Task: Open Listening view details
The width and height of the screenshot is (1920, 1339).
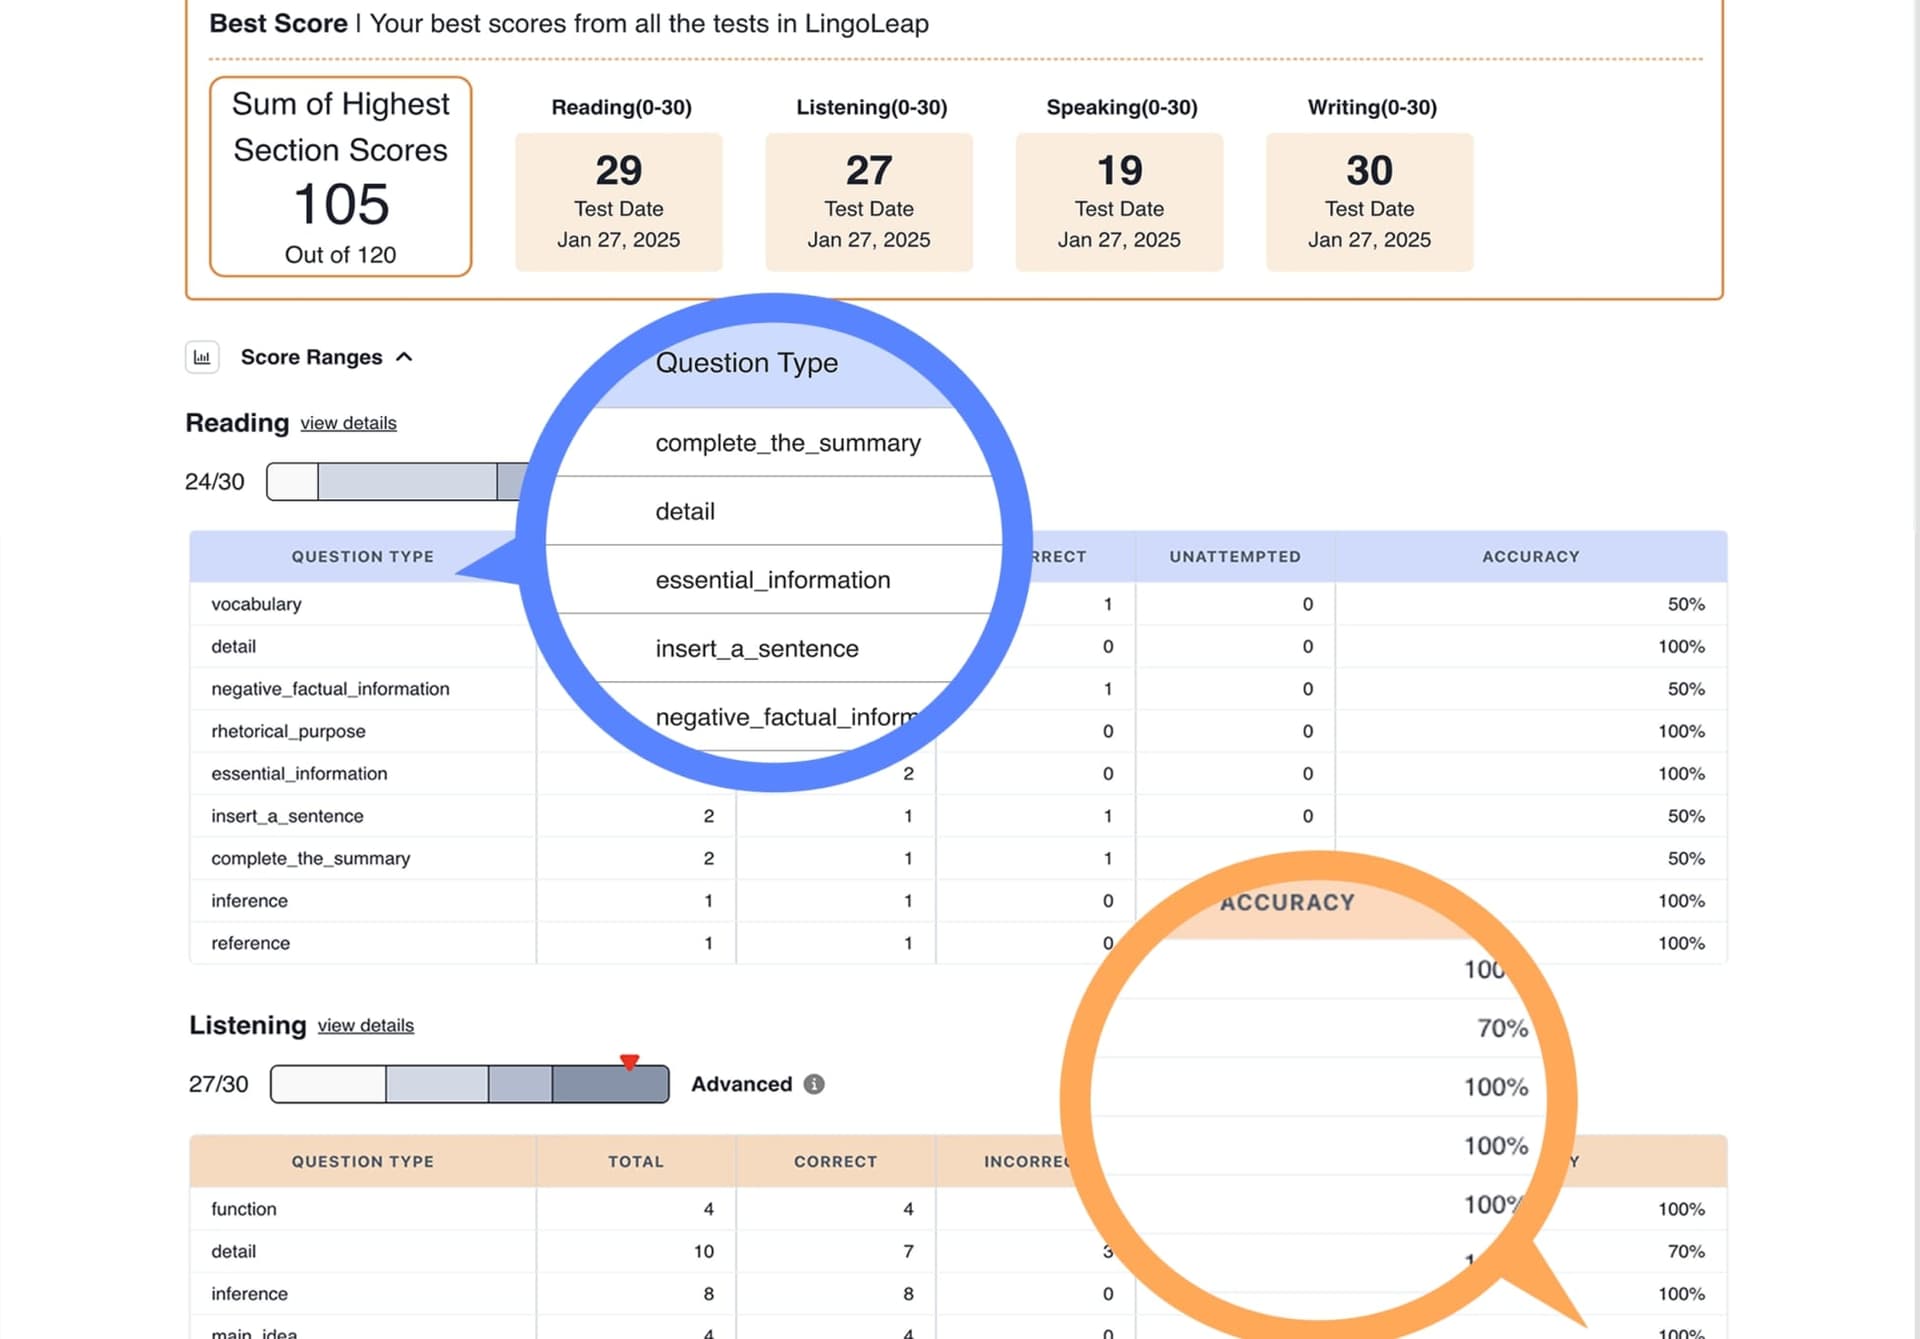Action: coord(364,1026)
